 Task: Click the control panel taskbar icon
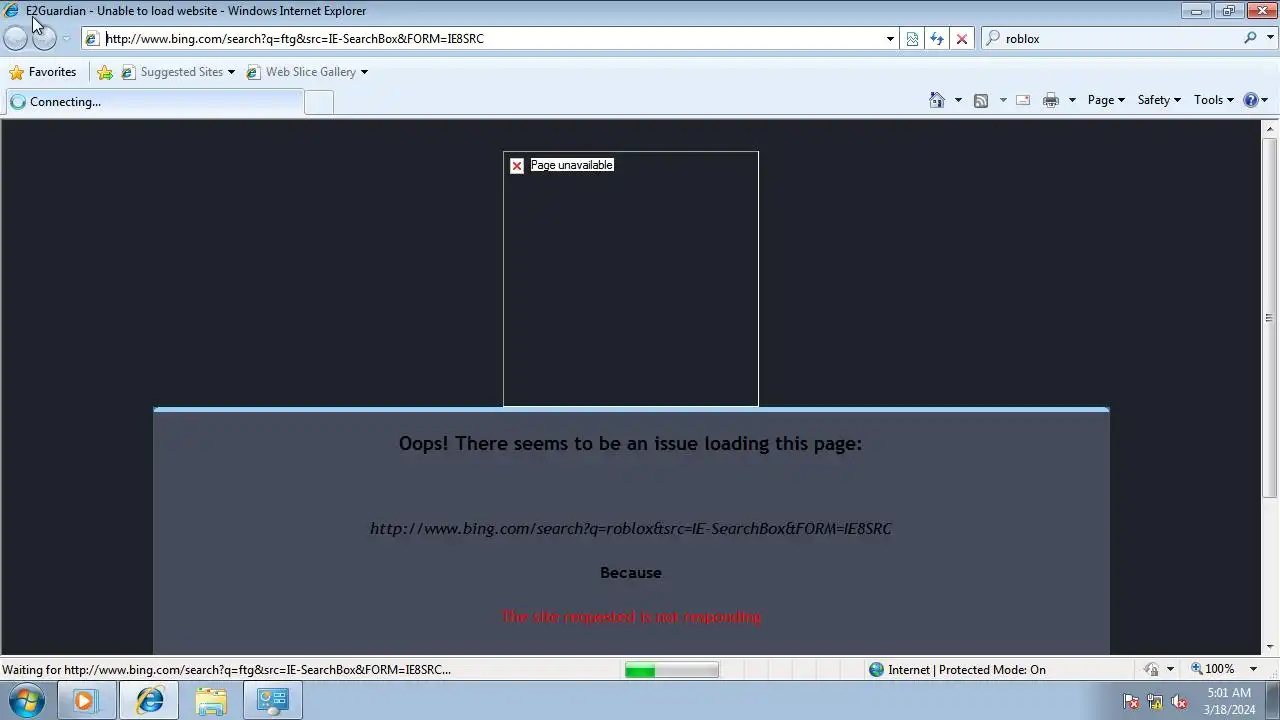coord(272,701)
